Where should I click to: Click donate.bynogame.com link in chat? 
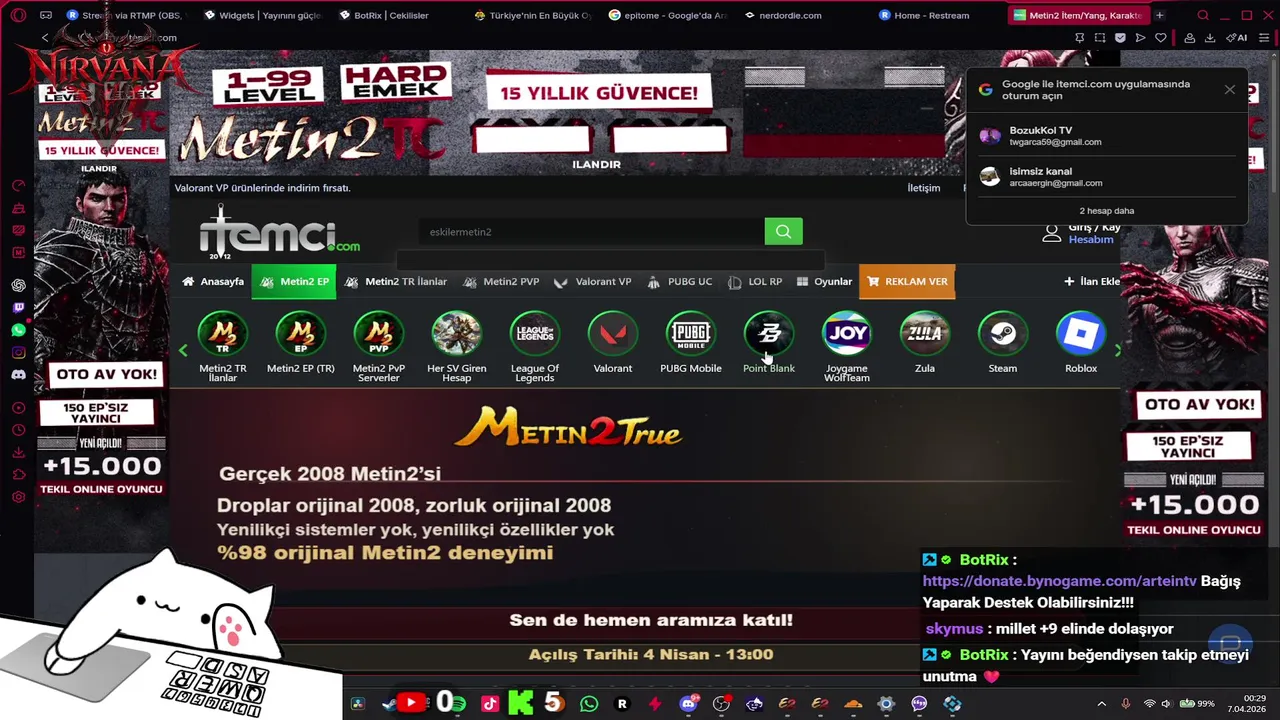pos(1059,581)
